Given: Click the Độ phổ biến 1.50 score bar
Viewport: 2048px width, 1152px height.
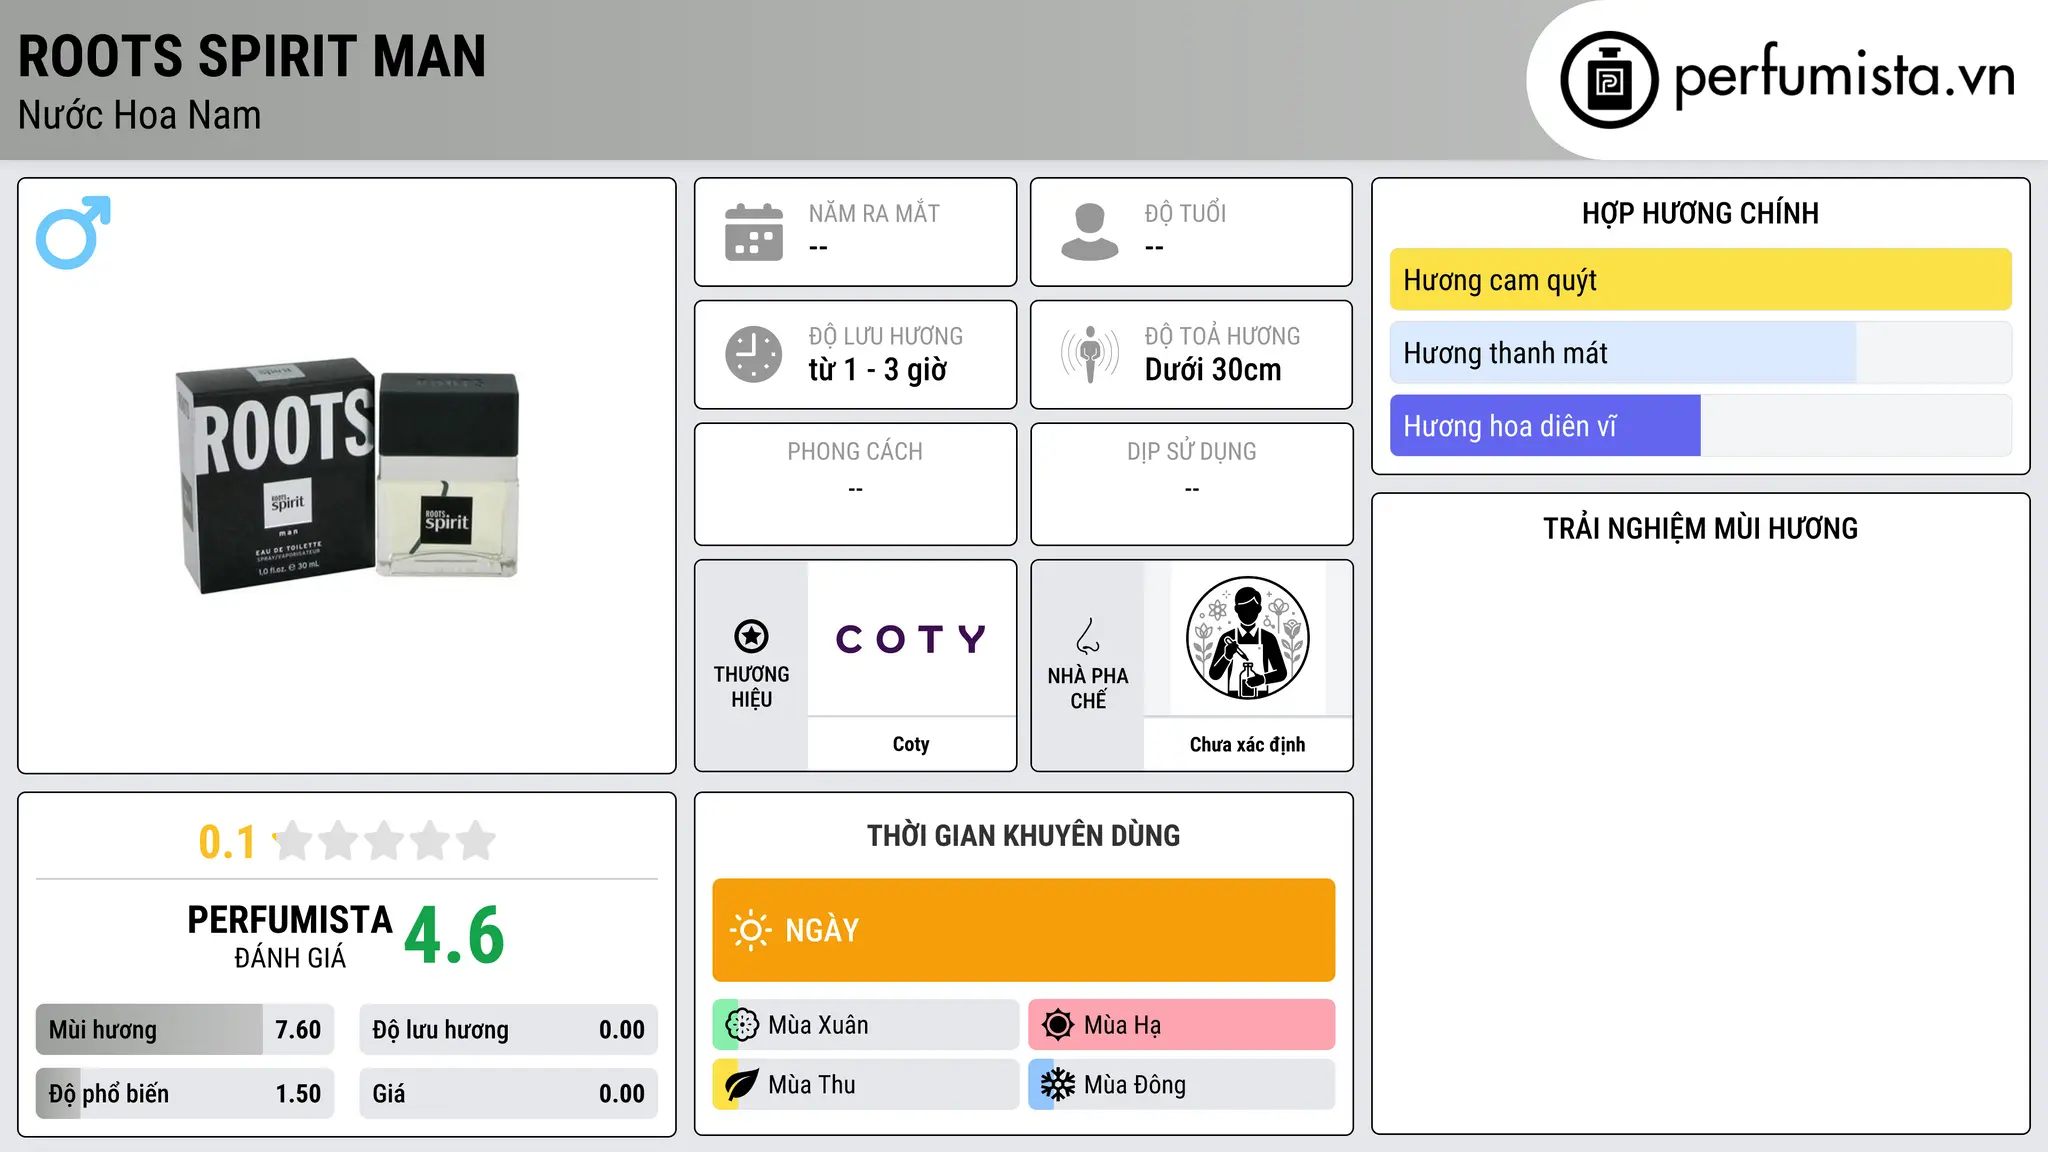Looking at the screenshot, I should 185,1094.
